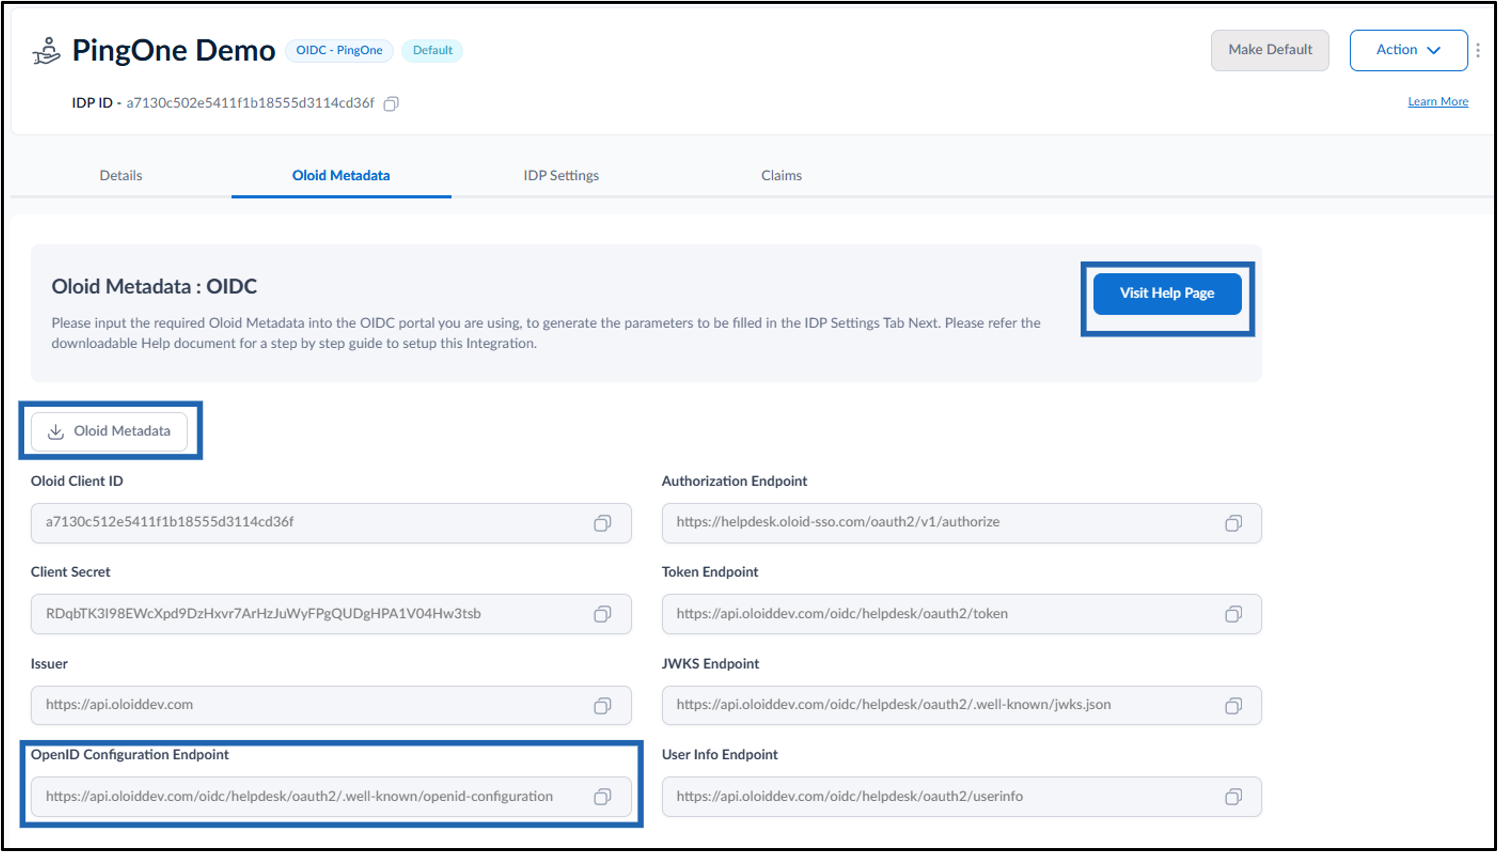
Task: Click the Oloid Client ID field
Action: click(331, 523)
